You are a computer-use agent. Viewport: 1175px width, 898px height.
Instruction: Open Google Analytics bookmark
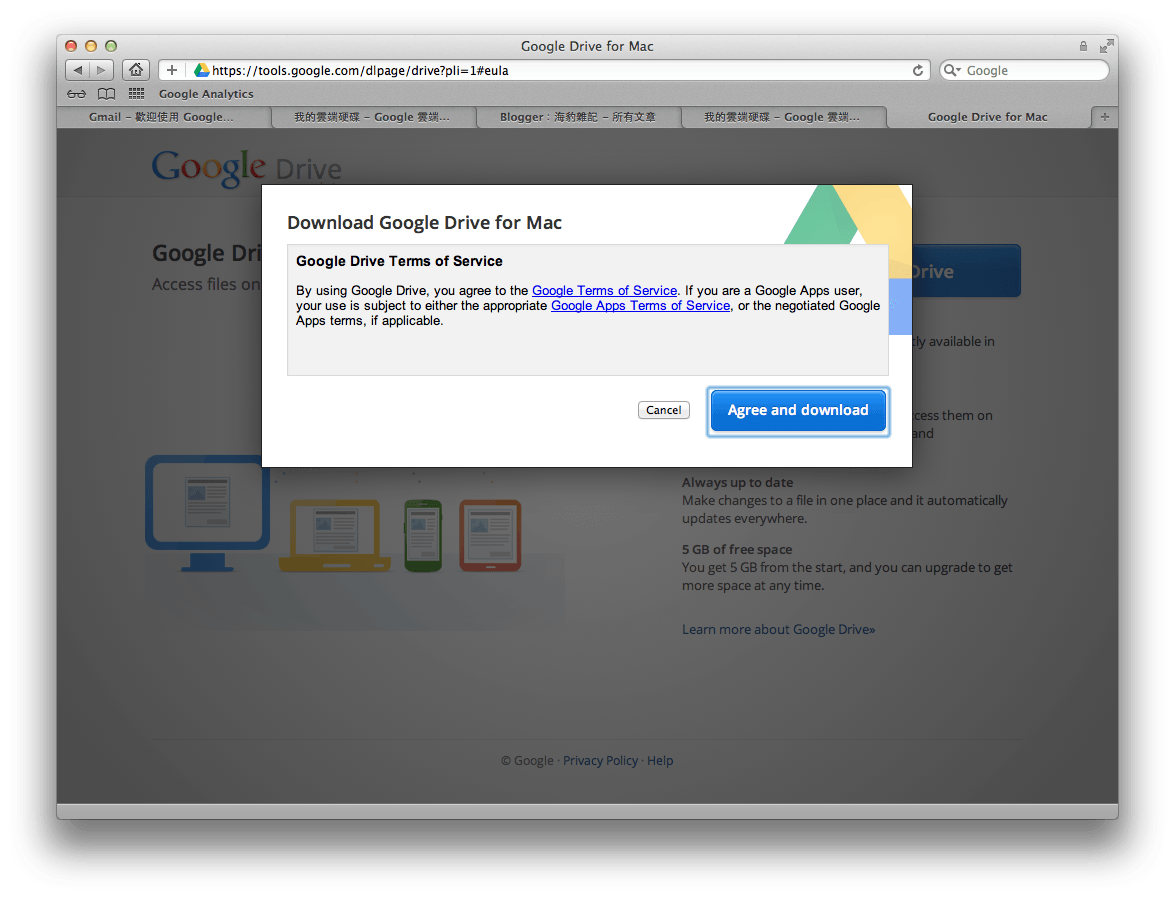tap(206, 94)
